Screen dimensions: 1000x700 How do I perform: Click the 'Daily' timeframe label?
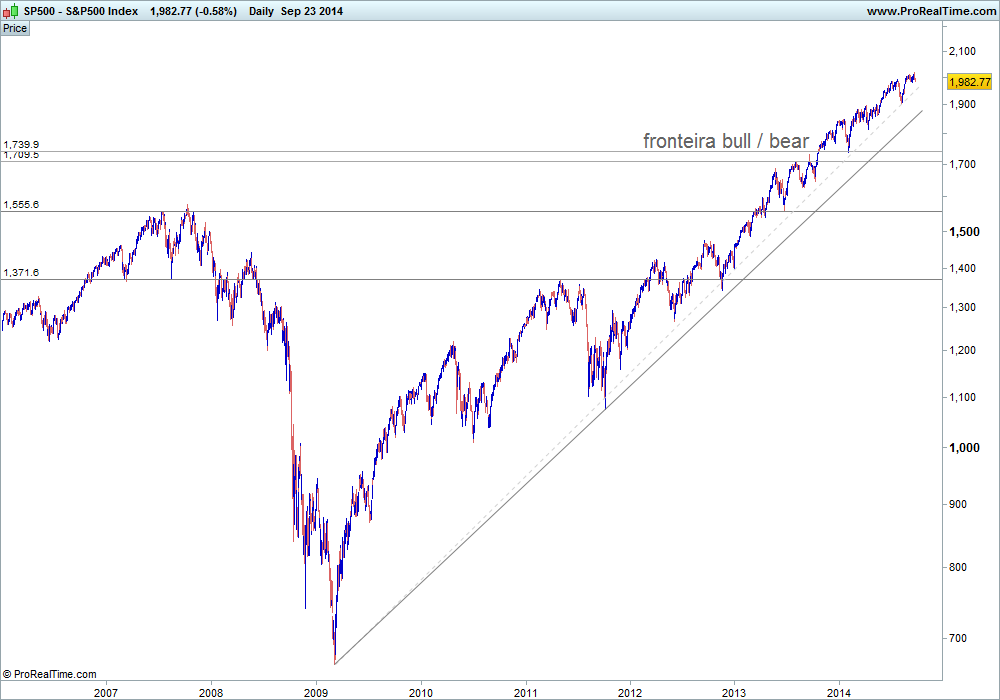(261, 11)
